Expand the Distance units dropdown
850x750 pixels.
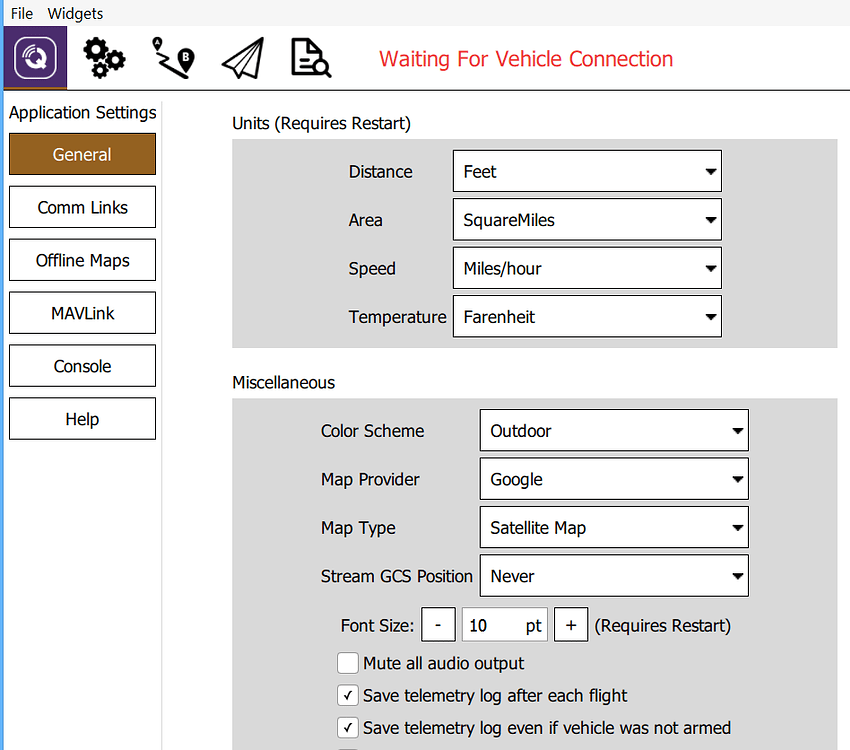[587, 171]
